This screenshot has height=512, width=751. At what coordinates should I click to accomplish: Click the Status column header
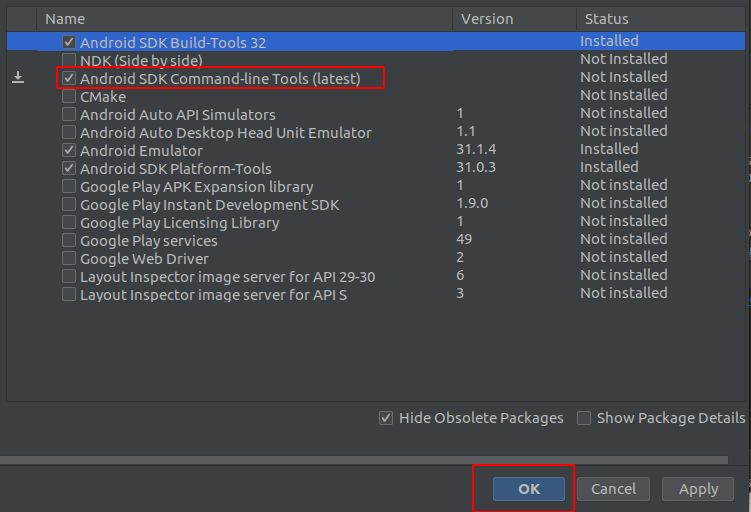tap(660, 19)
